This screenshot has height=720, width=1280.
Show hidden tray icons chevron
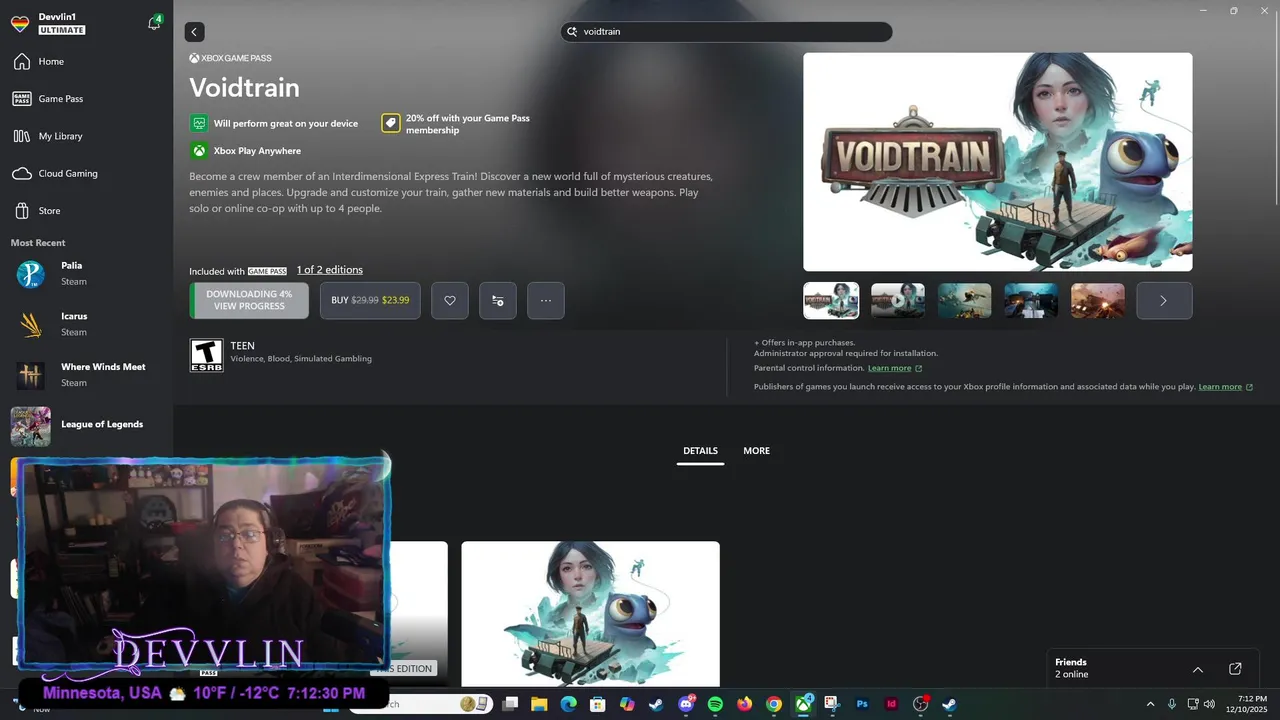[1150, 704]
